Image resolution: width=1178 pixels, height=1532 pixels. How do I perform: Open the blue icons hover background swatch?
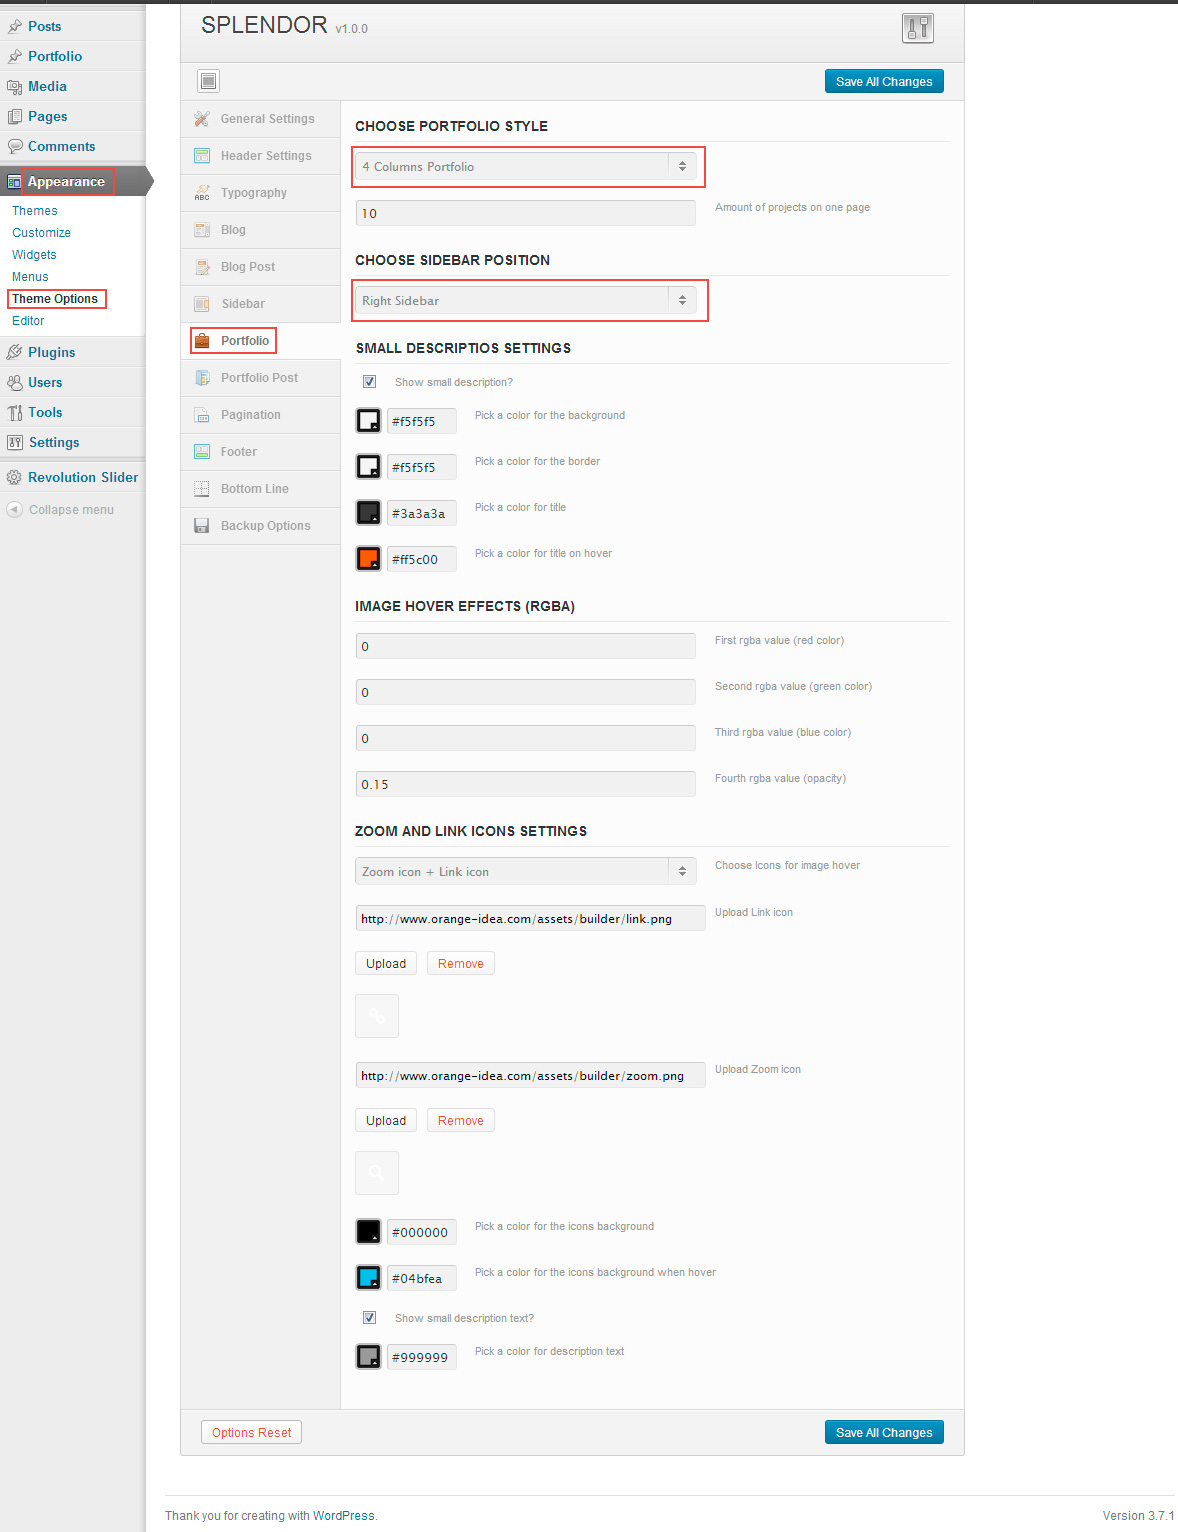369,1278
